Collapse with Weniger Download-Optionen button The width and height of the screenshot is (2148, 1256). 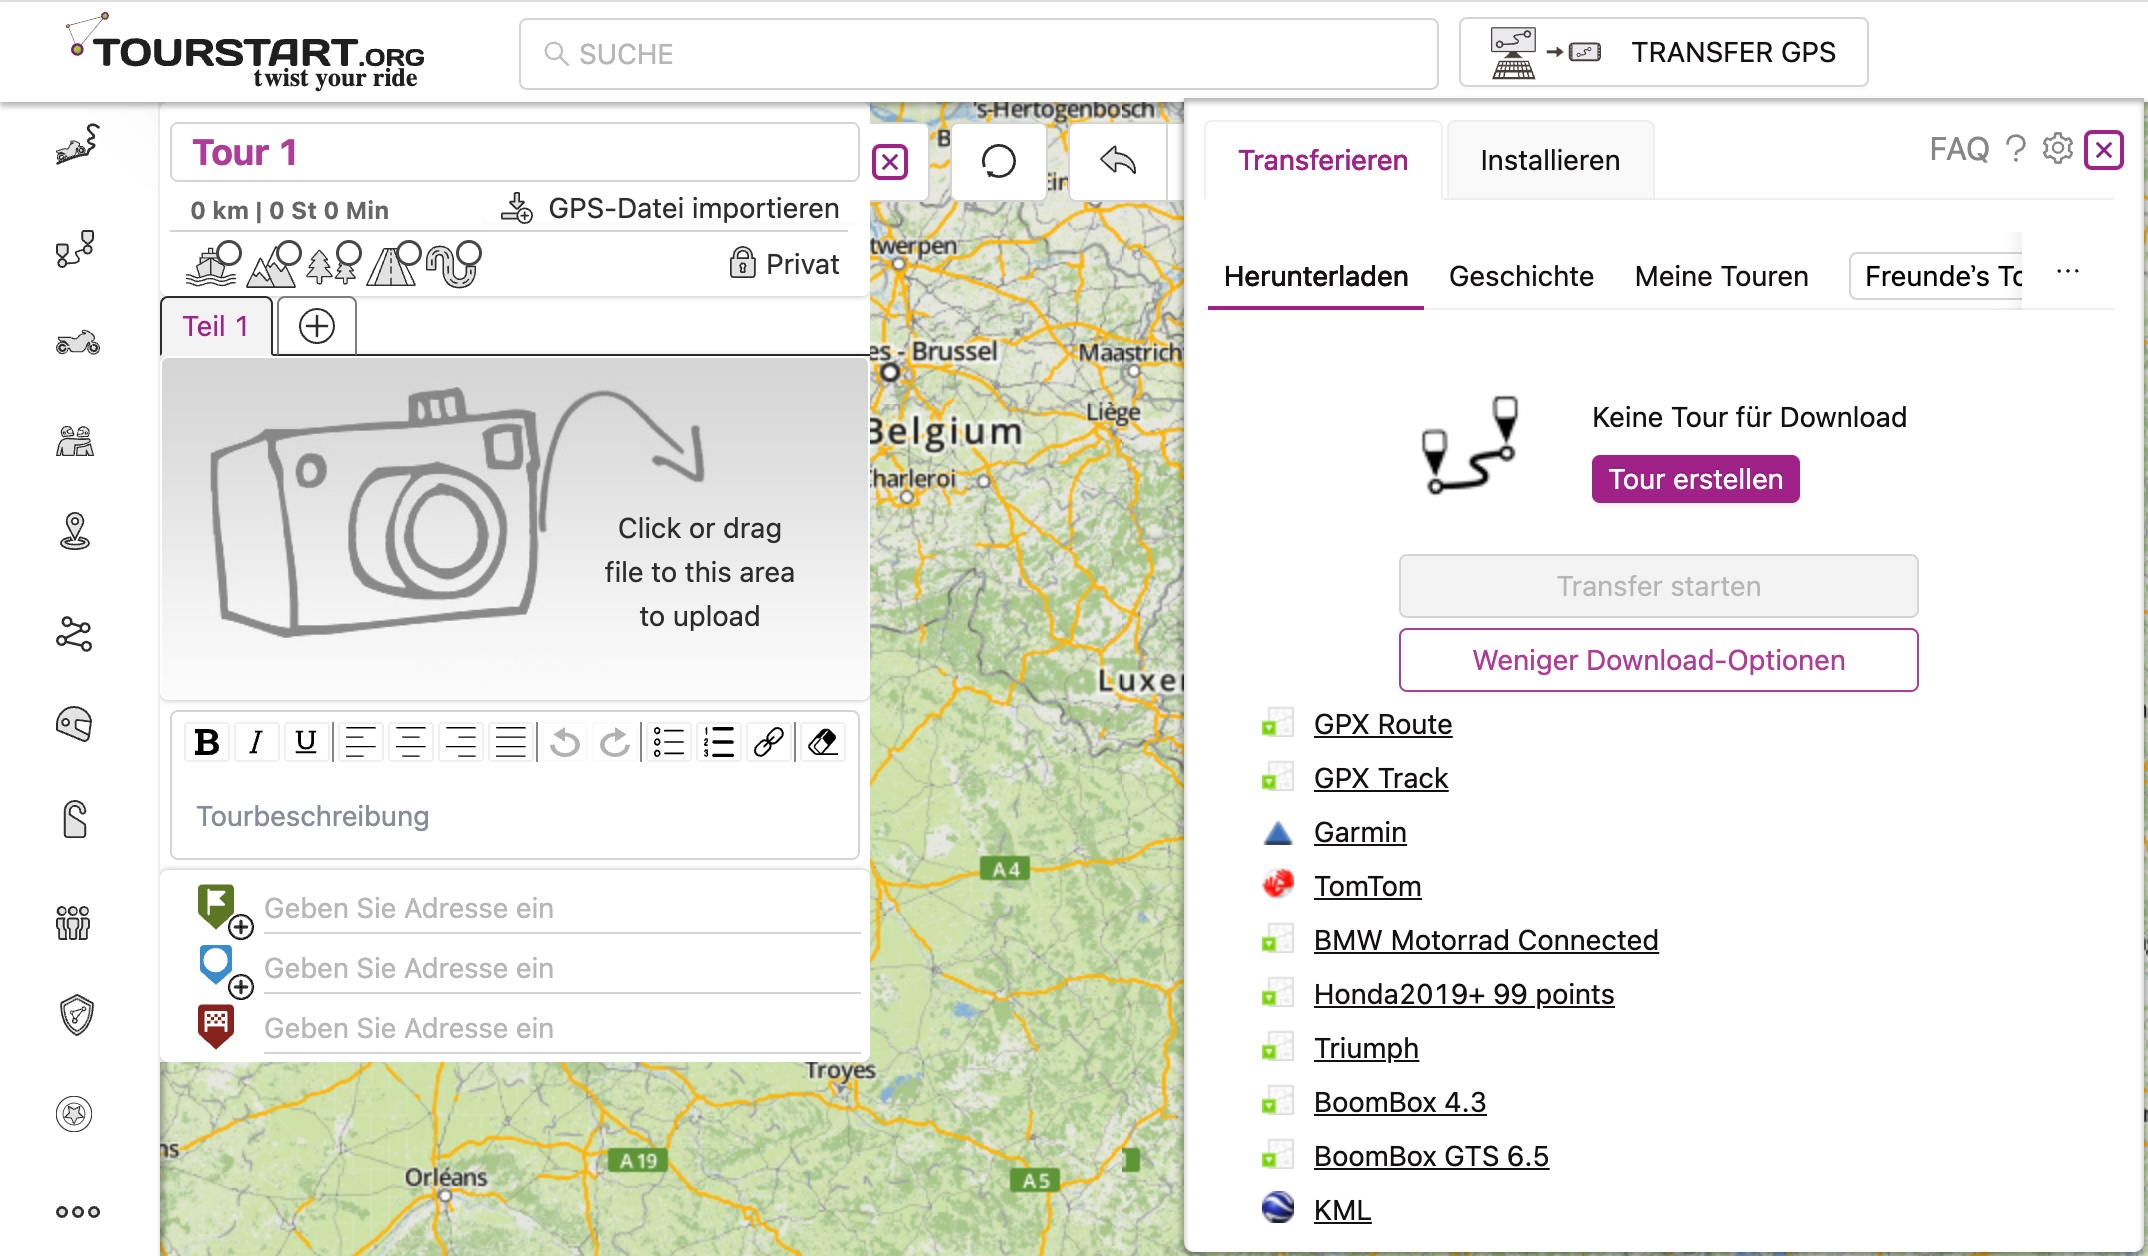(x=1658, y=660)
